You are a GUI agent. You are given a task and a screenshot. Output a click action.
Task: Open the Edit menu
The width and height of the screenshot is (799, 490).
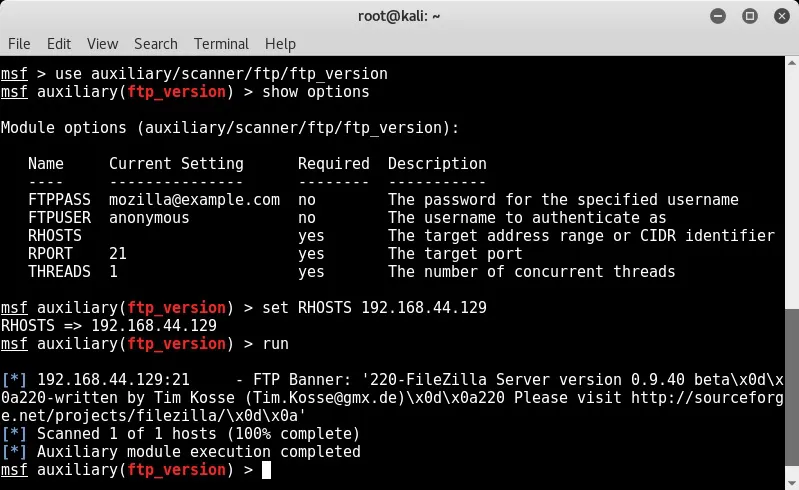[x=59, y=44]
